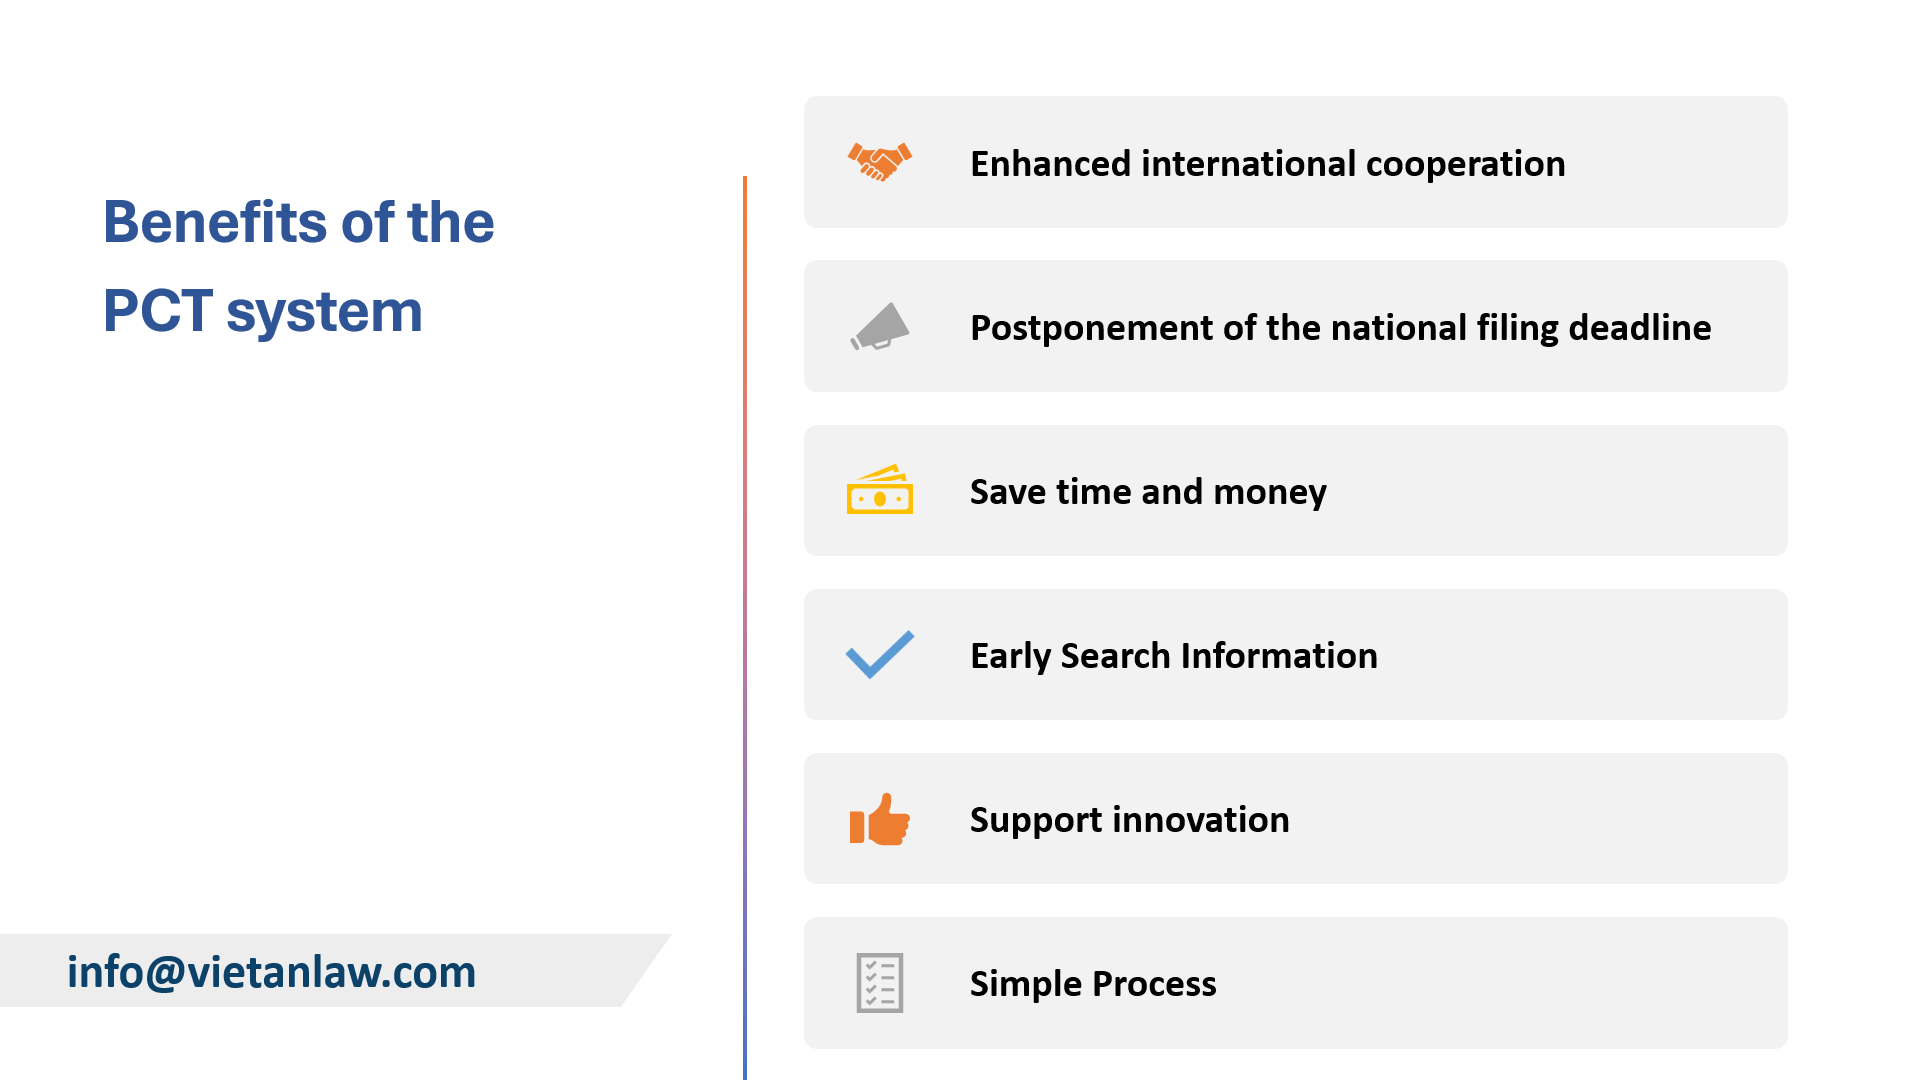1920x1080 pixels.
Task: Click "Postponement of the national filing deadline" text
Action: coord(1340,328)
